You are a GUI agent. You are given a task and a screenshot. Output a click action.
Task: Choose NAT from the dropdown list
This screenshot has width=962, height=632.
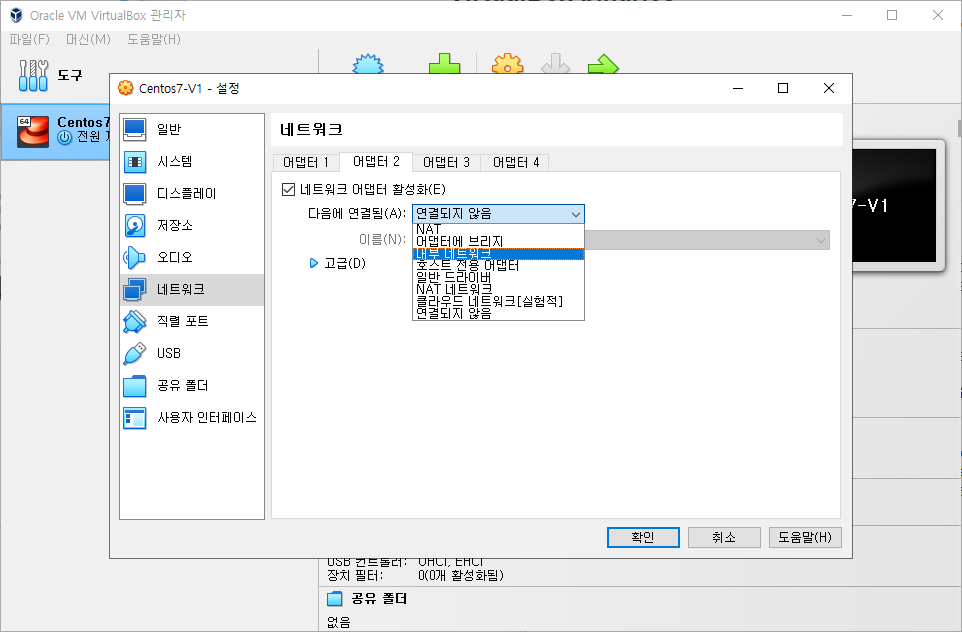point(498,229)
